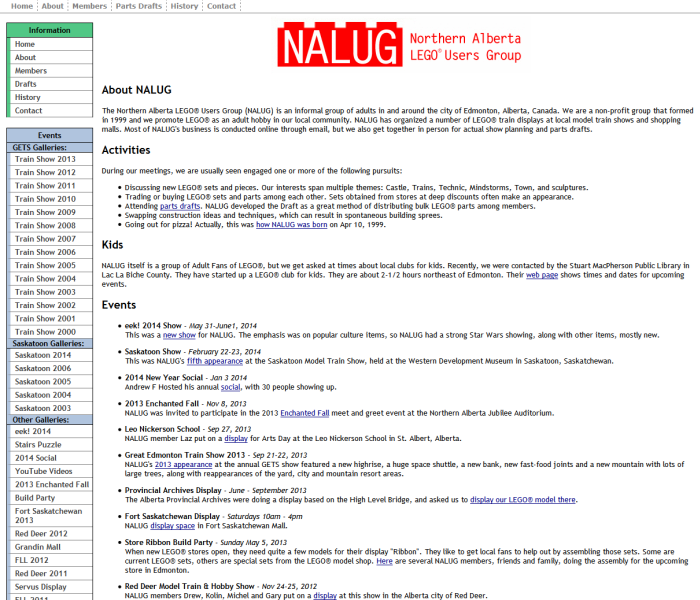This screenshot has width=700, height=600.
Task: Select Drafts in the Information sidebar
Action: click(50, 84)
